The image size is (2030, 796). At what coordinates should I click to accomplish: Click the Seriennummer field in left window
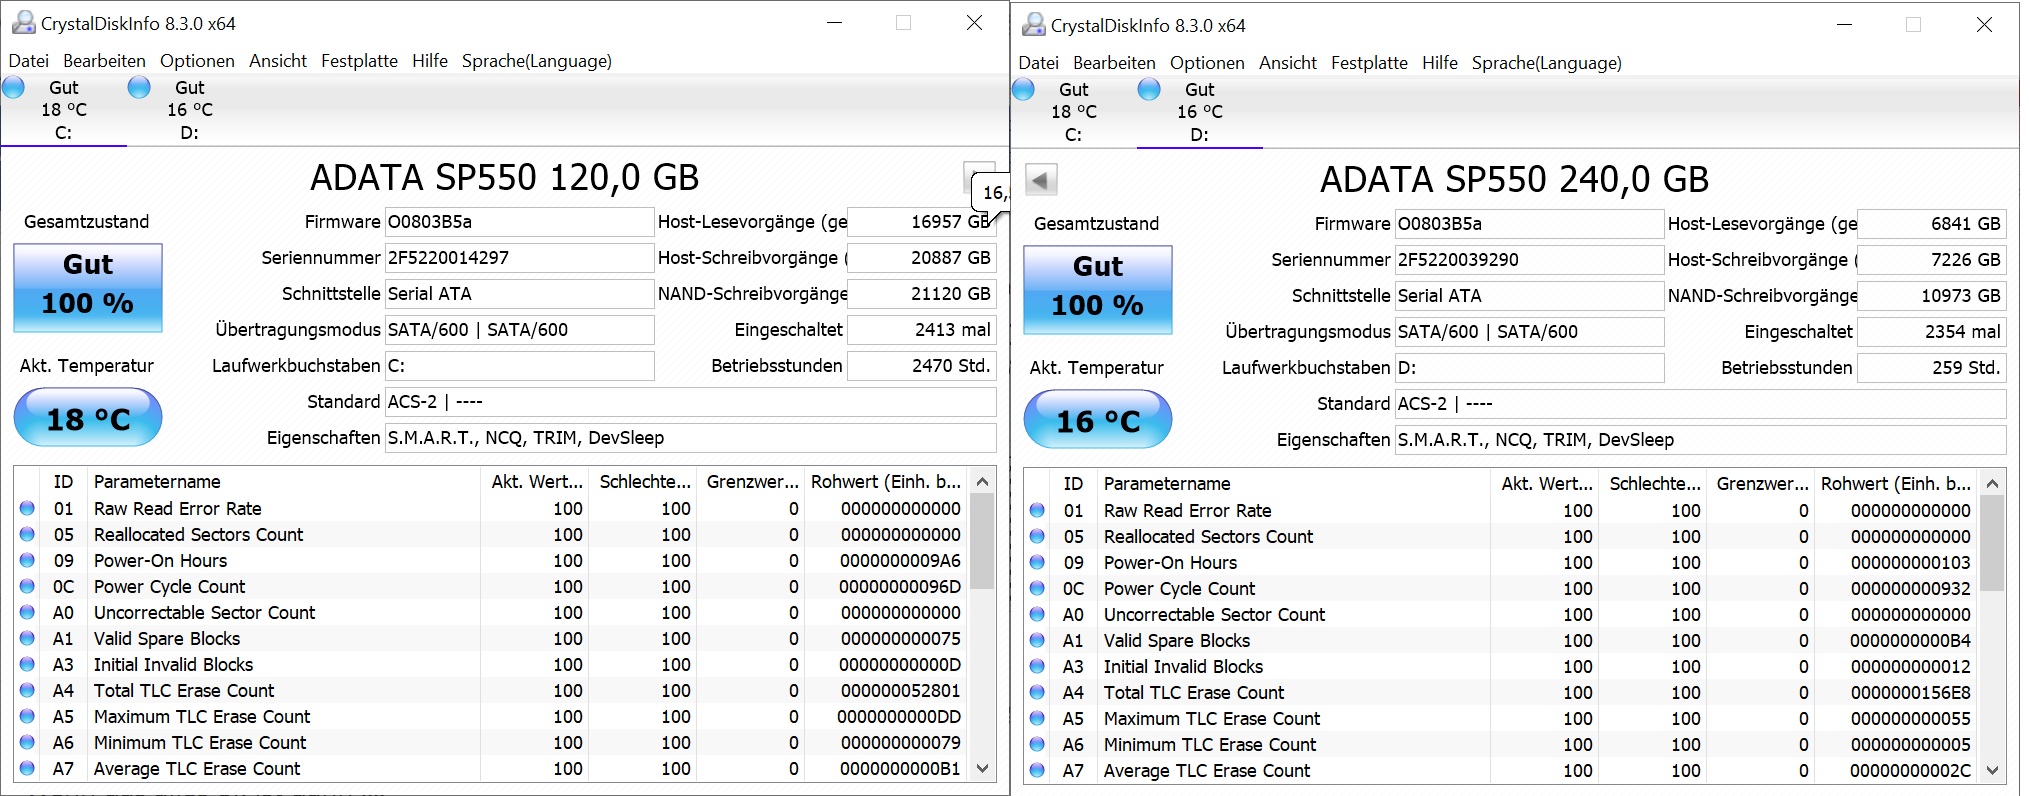[519, 258]
